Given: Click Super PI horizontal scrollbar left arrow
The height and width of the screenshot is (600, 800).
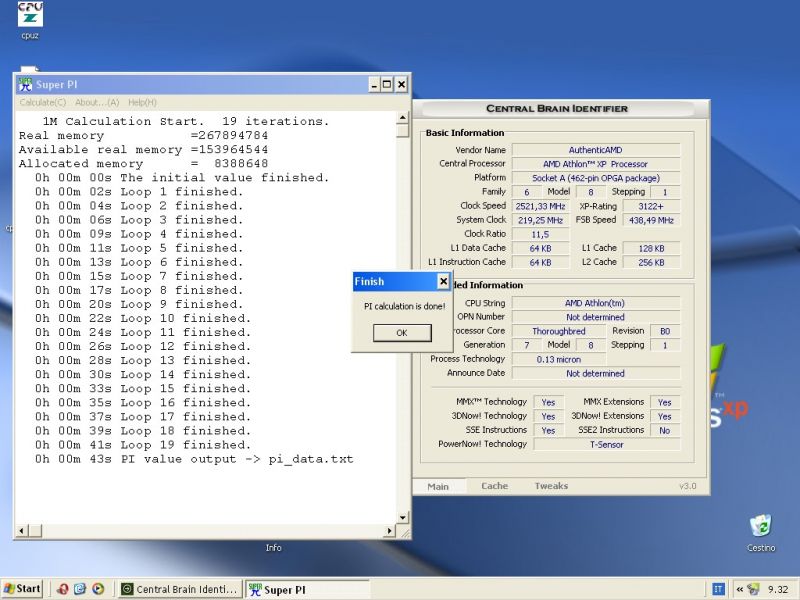Looking at the screenshot, I should coord(21,531).
